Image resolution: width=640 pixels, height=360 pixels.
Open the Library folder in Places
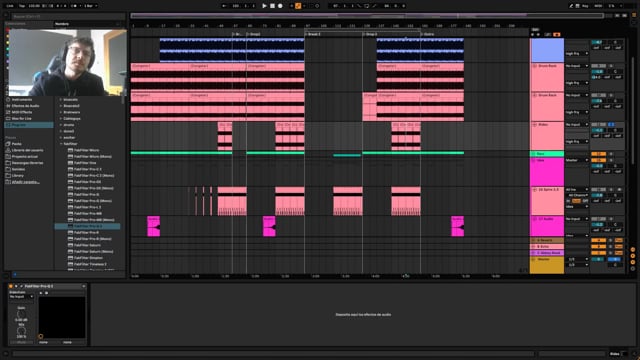18,176
